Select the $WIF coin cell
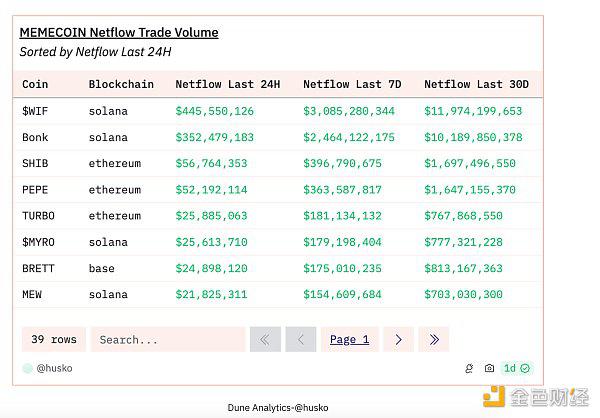Image resolution: width=600 pixels, height=418 pixels. click(x=35, y=111)
